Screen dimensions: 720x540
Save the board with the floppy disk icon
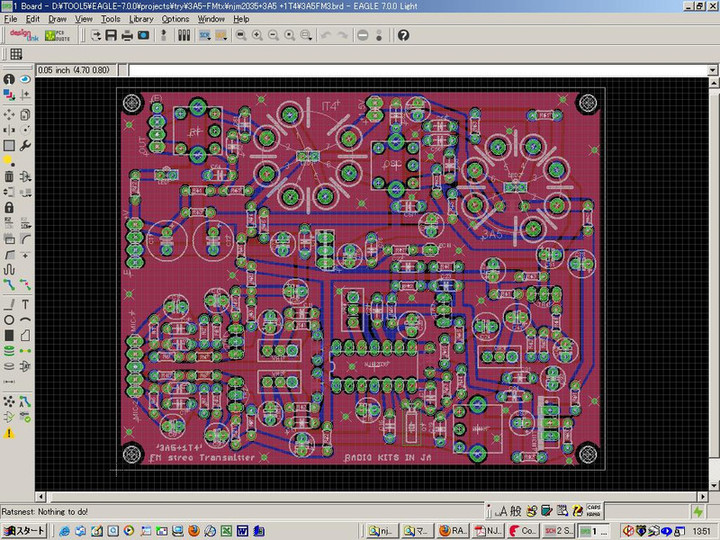111,35
